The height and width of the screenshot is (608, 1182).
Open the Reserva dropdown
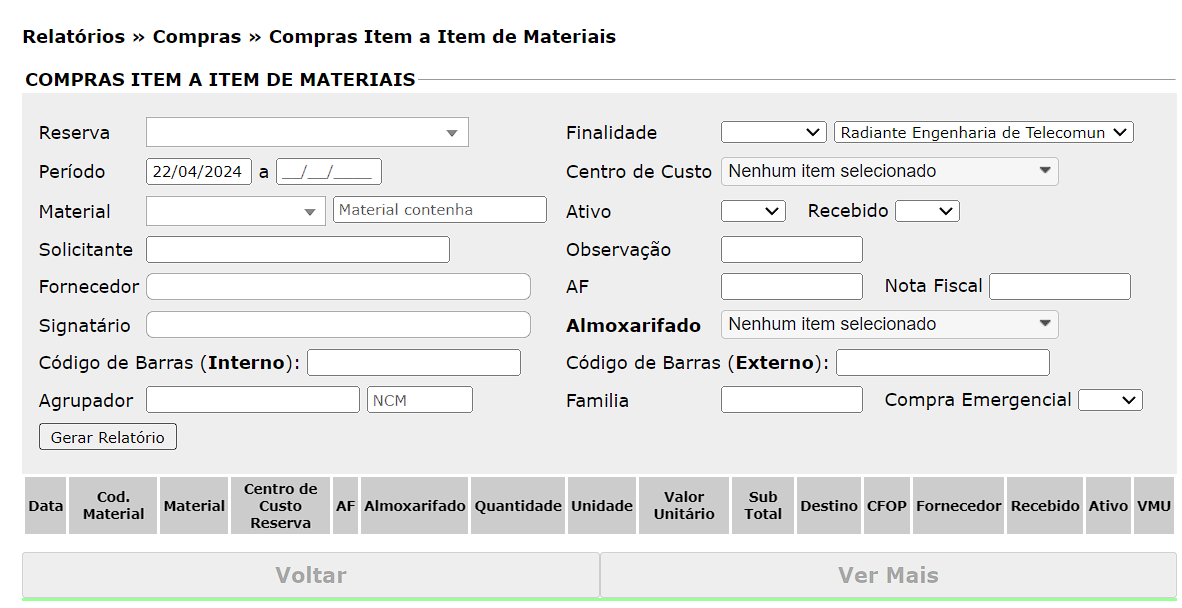(x=307, y=133)
